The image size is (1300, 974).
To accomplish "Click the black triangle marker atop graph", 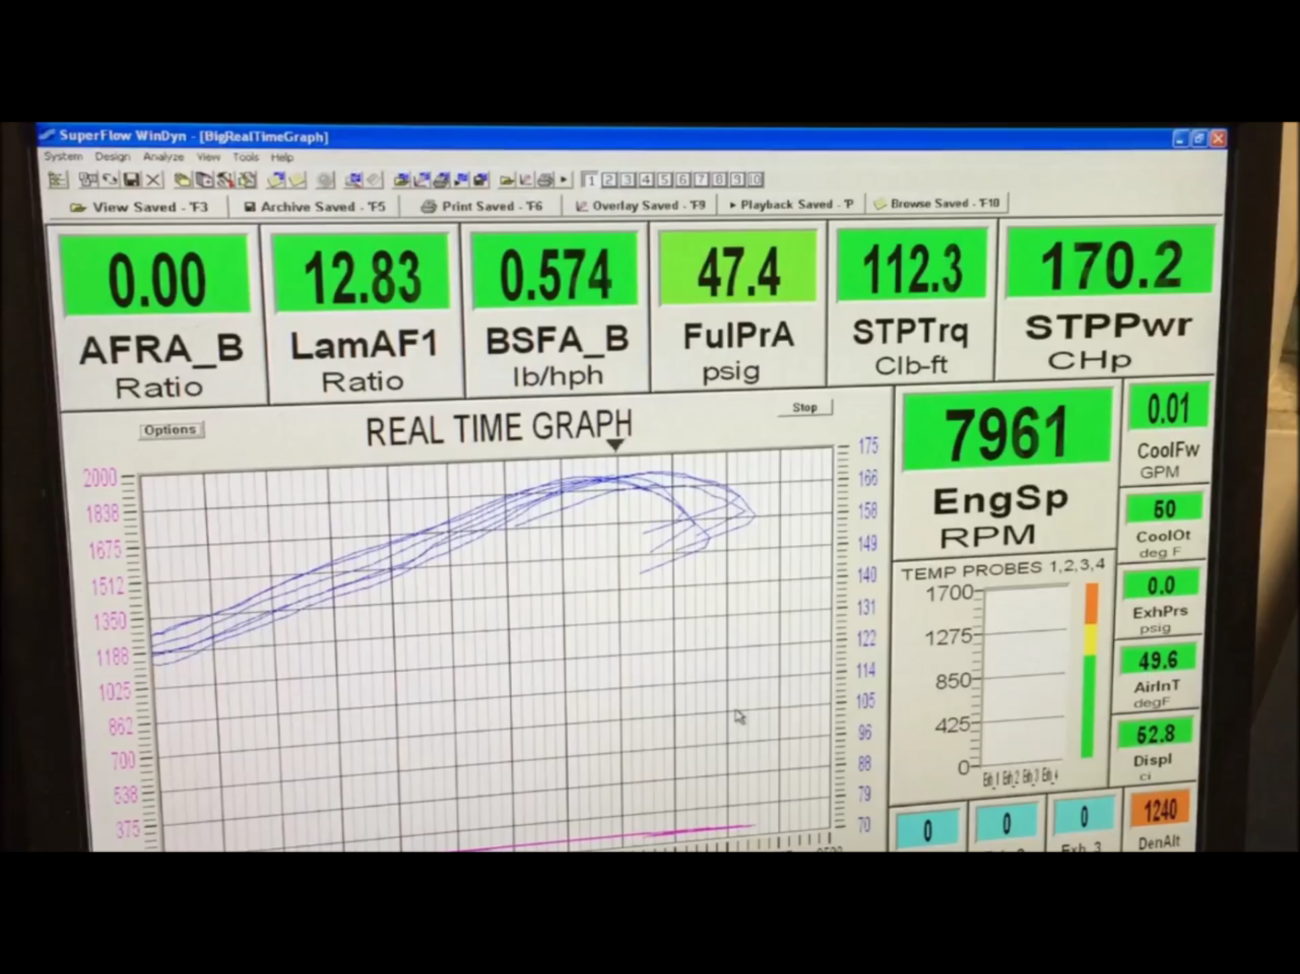I will tap(616, 445).
